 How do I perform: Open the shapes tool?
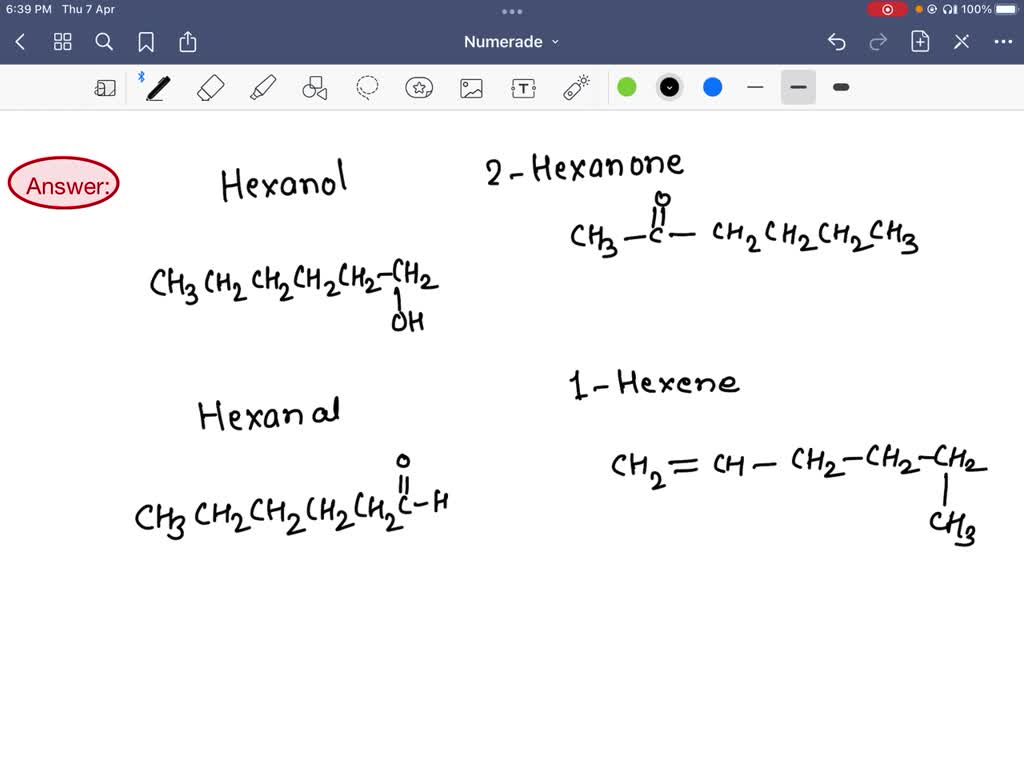click(315, 88)
